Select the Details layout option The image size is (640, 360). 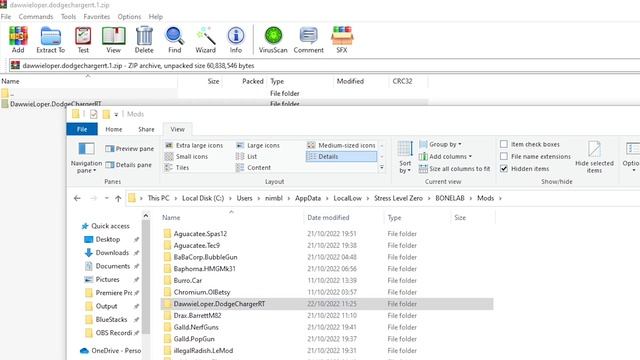341,156
